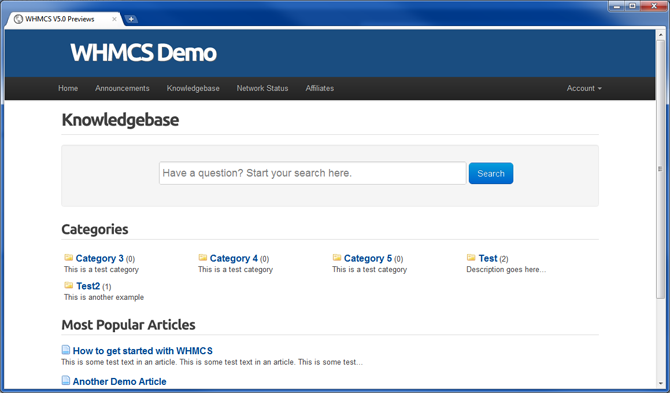Click the Category 4 folder icon
The width and height of the screenshot is (670, 393).
(203, 258)
